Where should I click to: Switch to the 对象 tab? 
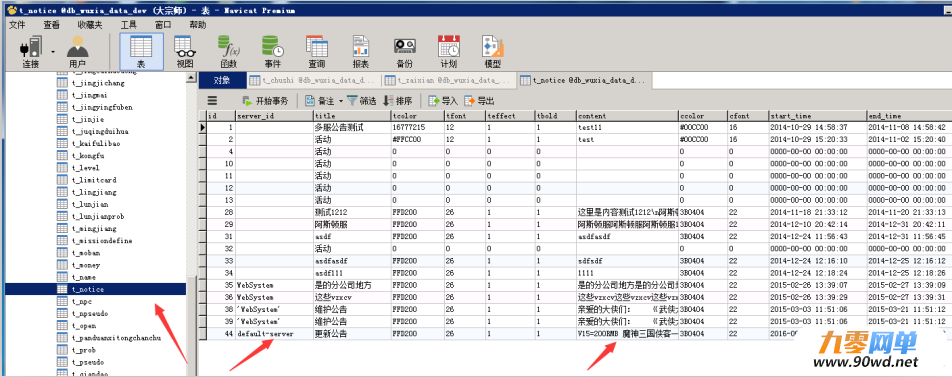[223, 80]
